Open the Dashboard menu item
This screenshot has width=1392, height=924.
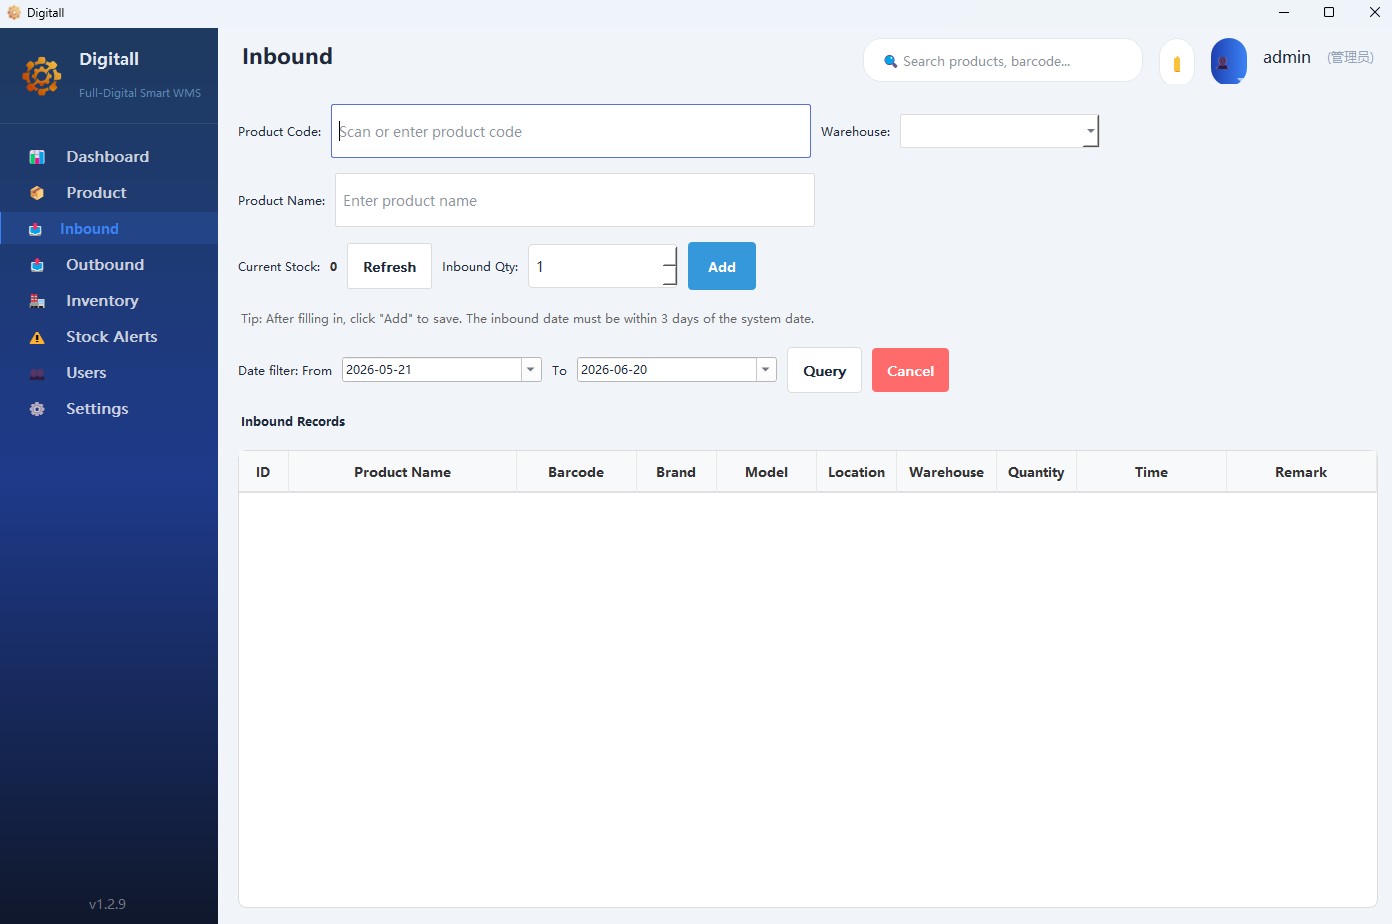[x=109, y=157]
